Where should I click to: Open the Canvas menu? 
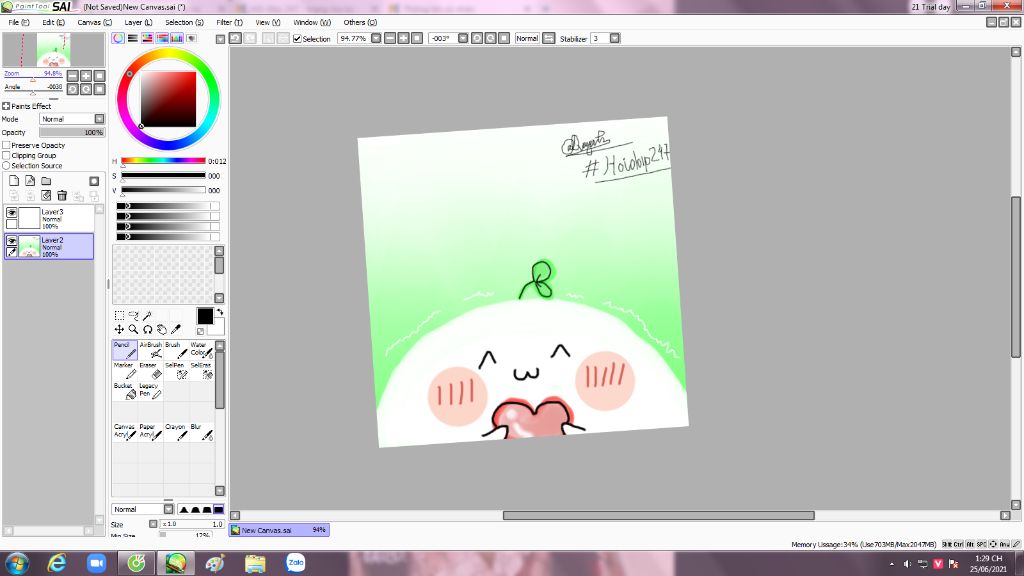click(95, 22)
